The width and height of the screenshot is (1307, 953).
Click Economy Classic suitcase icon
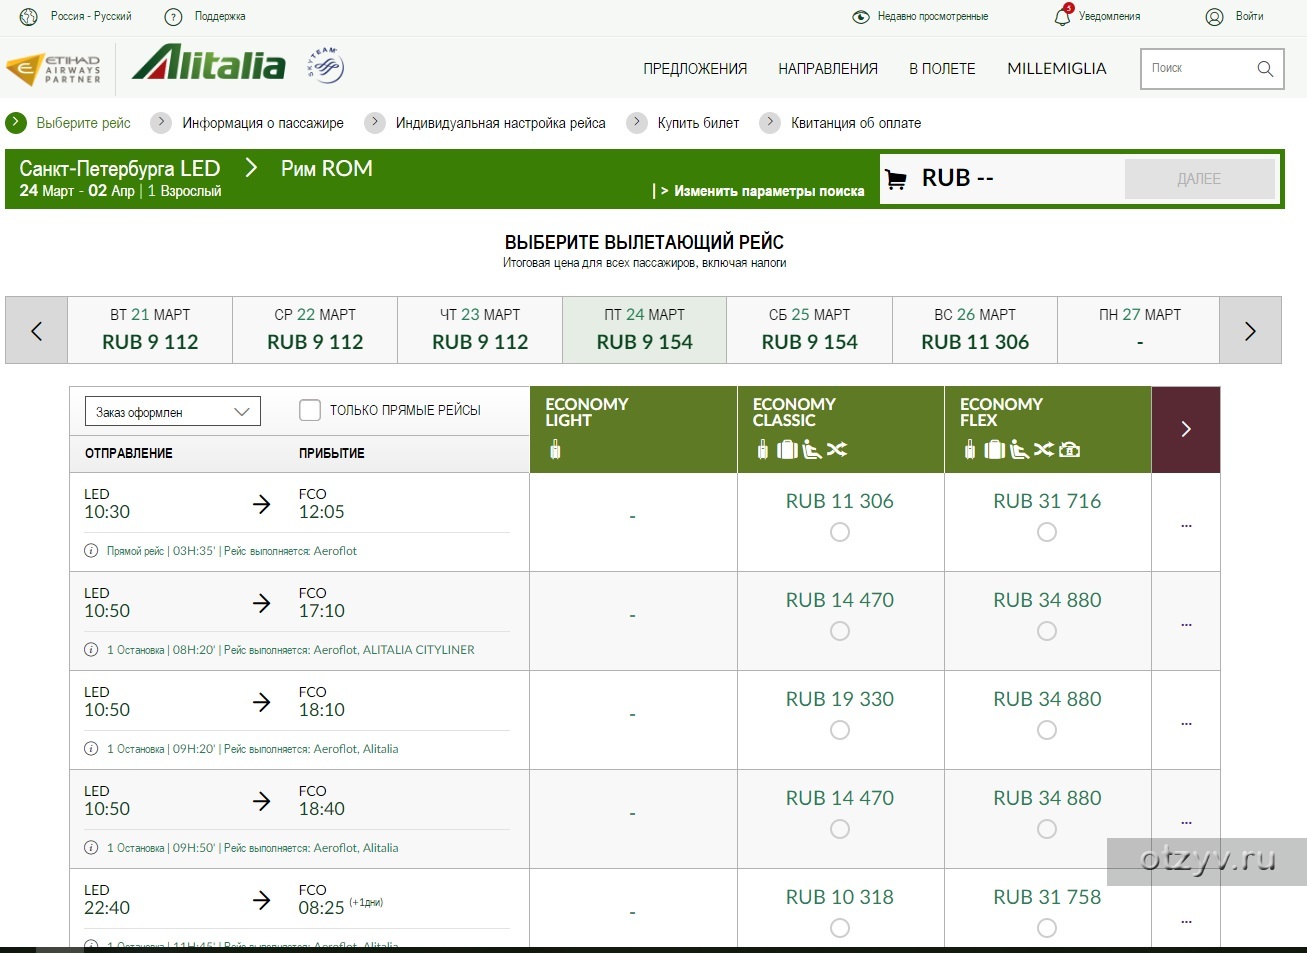(787, 450)
